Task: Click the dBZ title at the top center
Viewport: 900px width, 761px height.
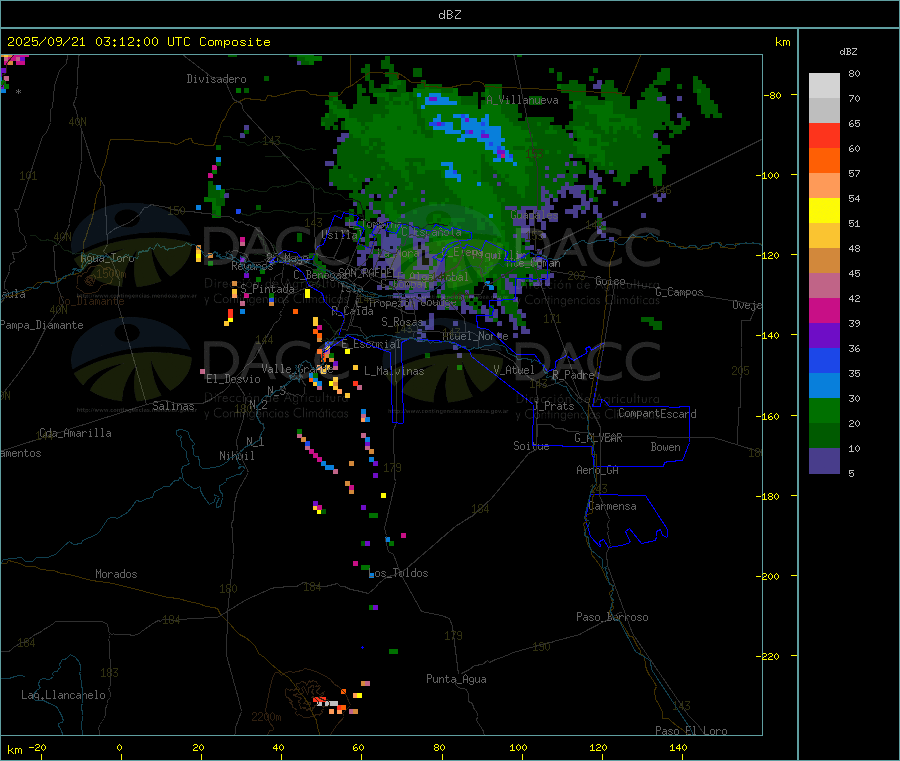Action: click(x=449, y=15)
